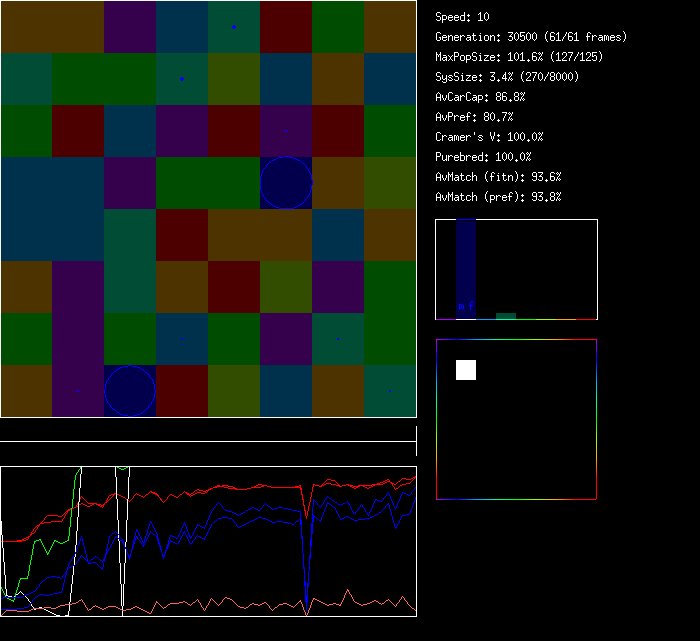Click the Speed: 10 readout

(x=462, y=17)
